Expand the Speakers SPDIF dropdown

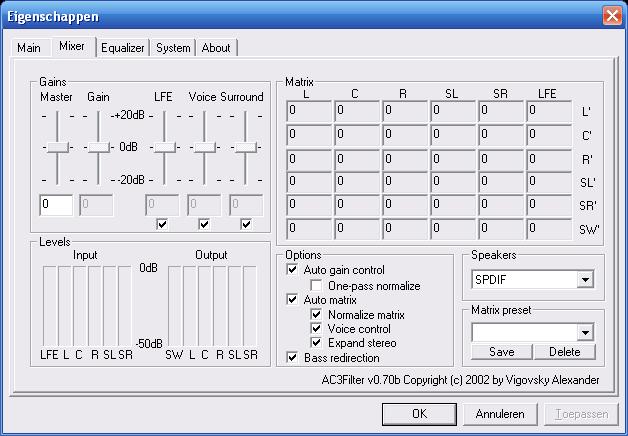[x=585, y=280]
